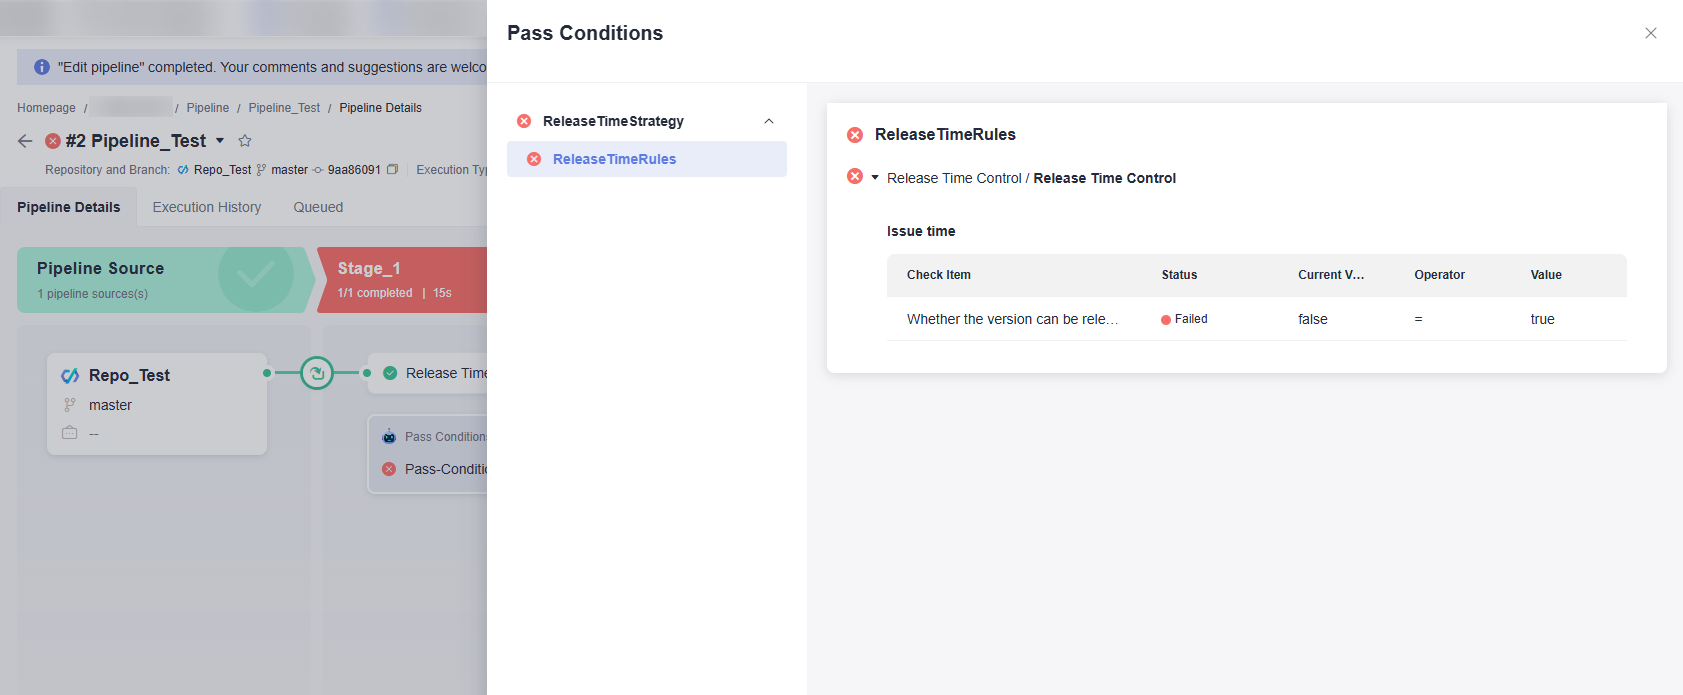The height and width of the screenshot is (695, 1683).
Task: Collapse the Release Time Control section
Action: coord(875,178)
